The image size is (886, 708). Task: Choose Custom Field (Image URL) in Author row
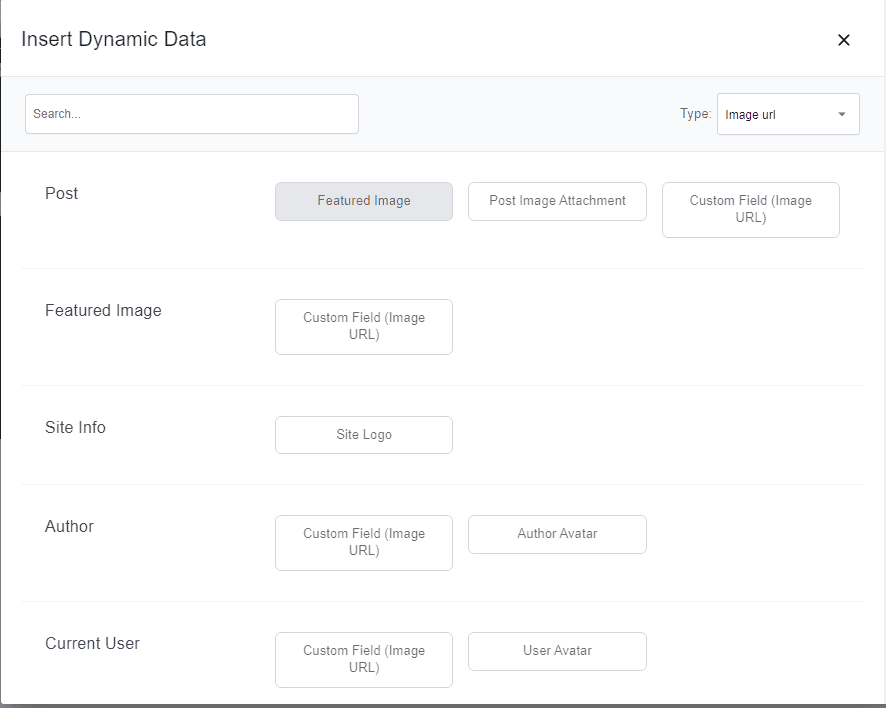(x=364, y=542)
